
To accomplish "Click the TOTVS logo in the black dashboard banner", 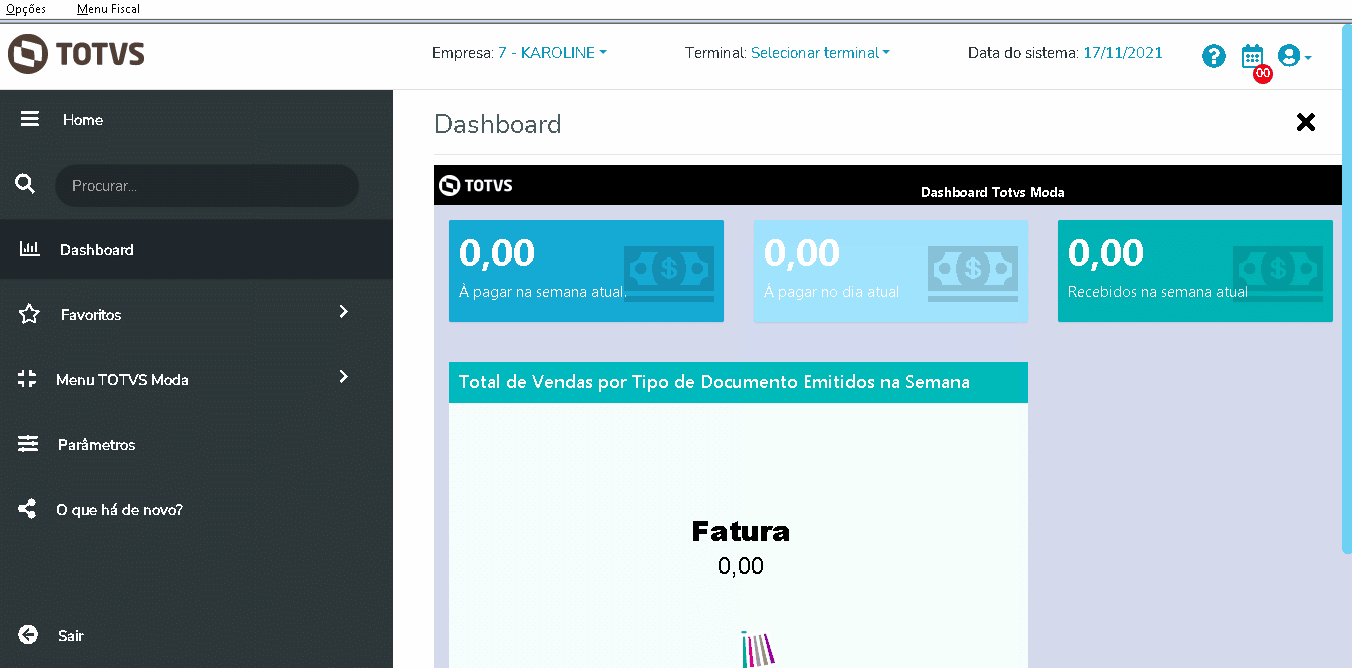I will click(x=476, y=185).
